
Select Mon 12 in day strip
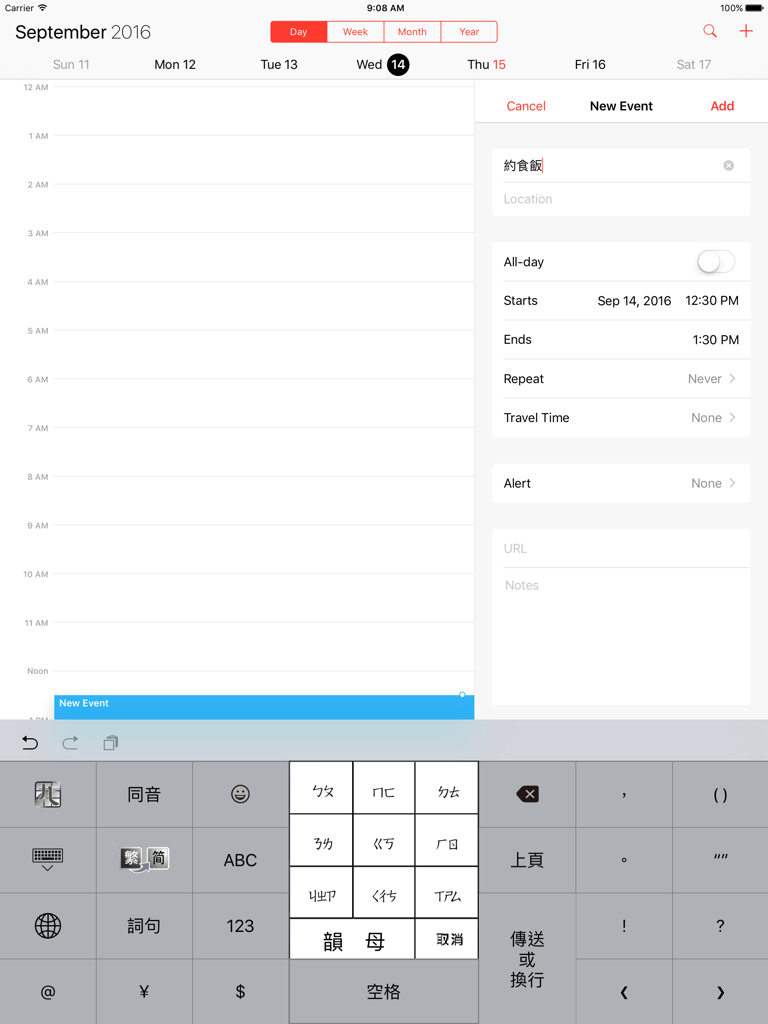175,65
